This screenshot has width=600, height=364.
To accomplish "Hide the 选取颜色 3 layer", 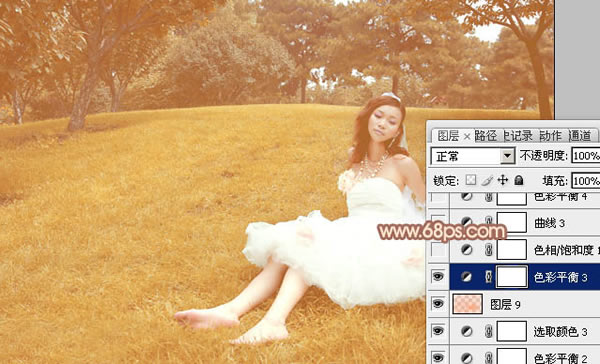I will tap(438, 331).
